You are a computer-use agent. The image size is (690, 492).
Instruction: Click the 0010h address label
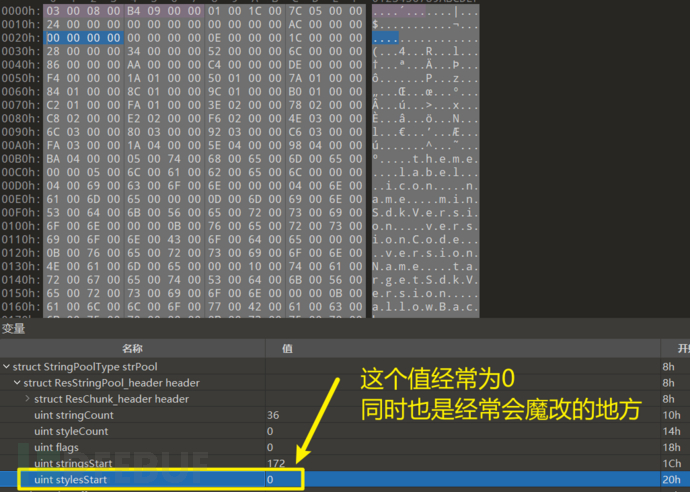pyautogui.click(x=21, y=24)
